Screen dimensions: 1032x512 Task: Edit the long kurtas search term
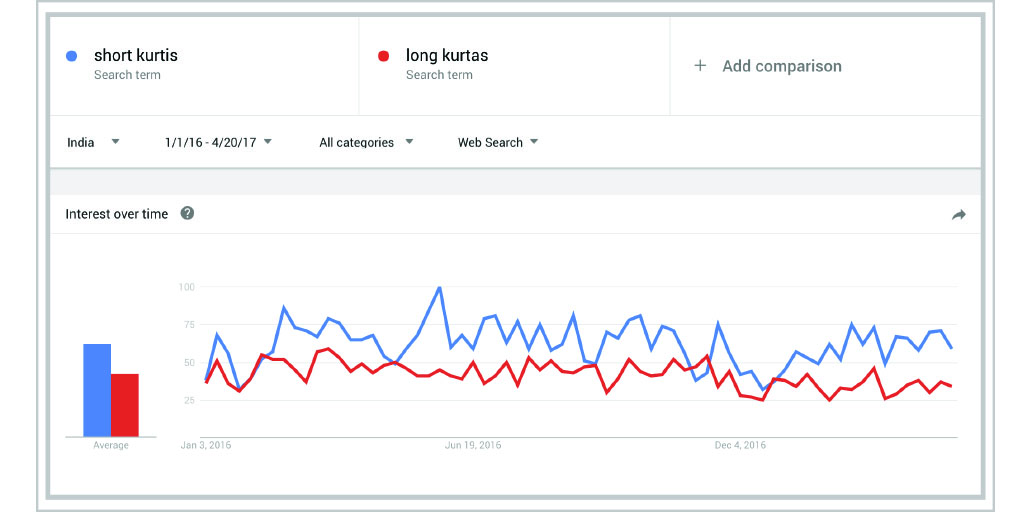pos(447,56)
